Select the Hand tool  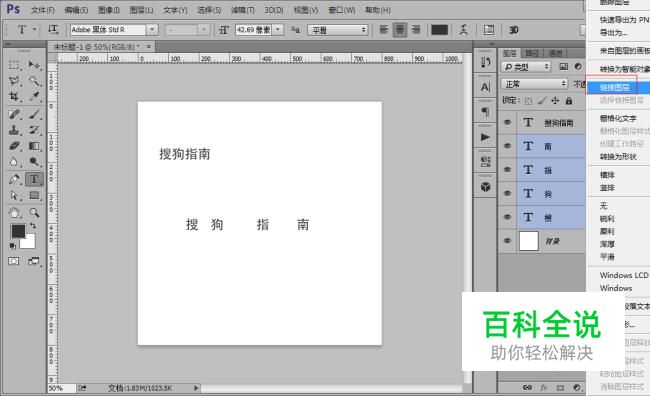tap(14, 213)
